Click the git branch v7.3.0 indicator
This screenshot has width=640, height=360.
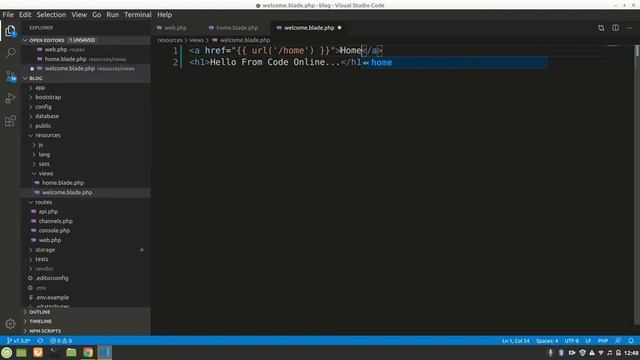click(x=18, y=340)
